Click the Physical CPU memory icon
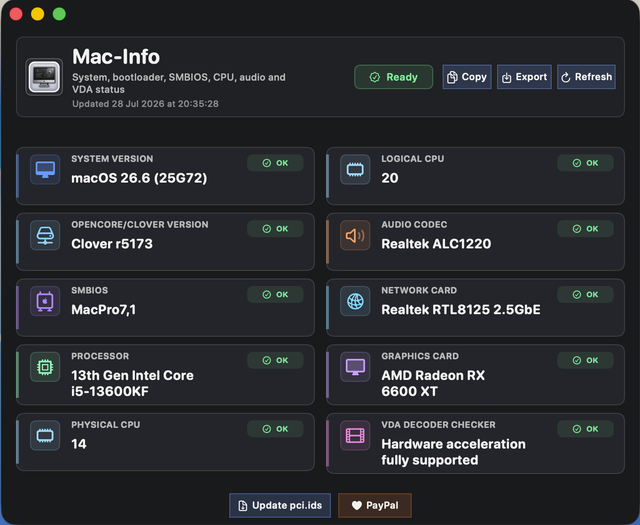The width and height of the screenshot is (640, 525). pos(45,436)
